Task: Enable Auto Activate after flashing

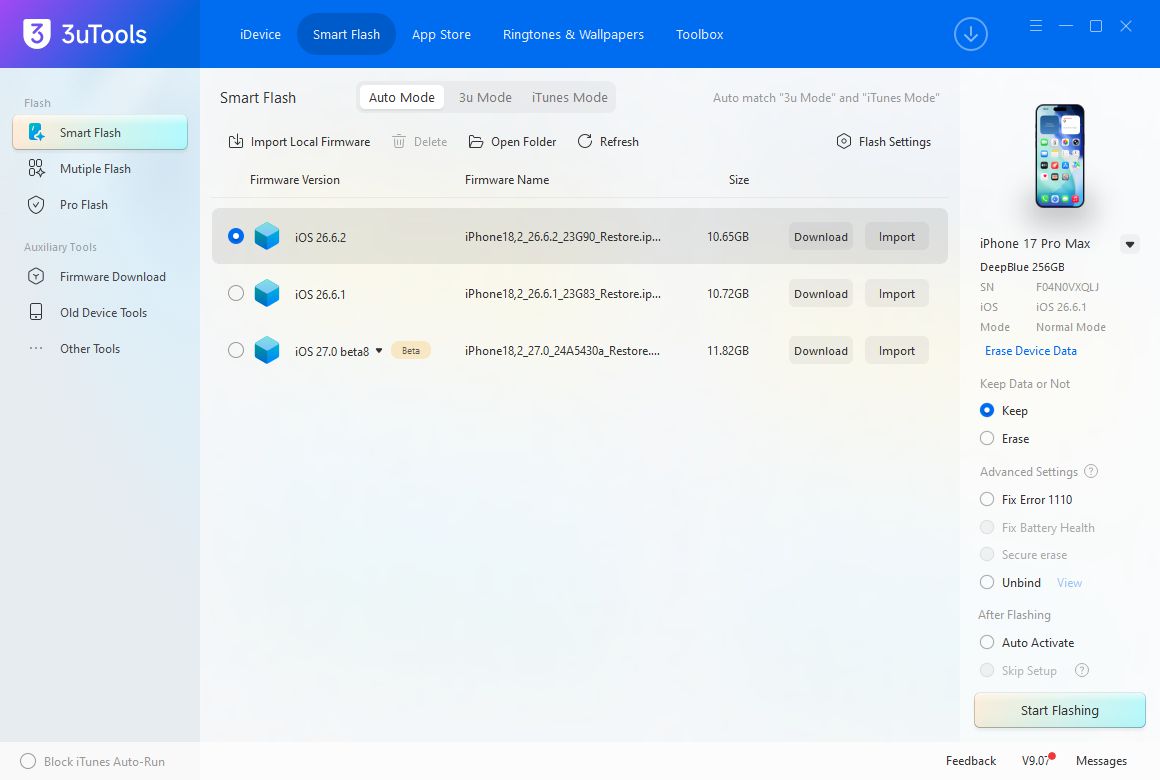Action: pos(987,642)
